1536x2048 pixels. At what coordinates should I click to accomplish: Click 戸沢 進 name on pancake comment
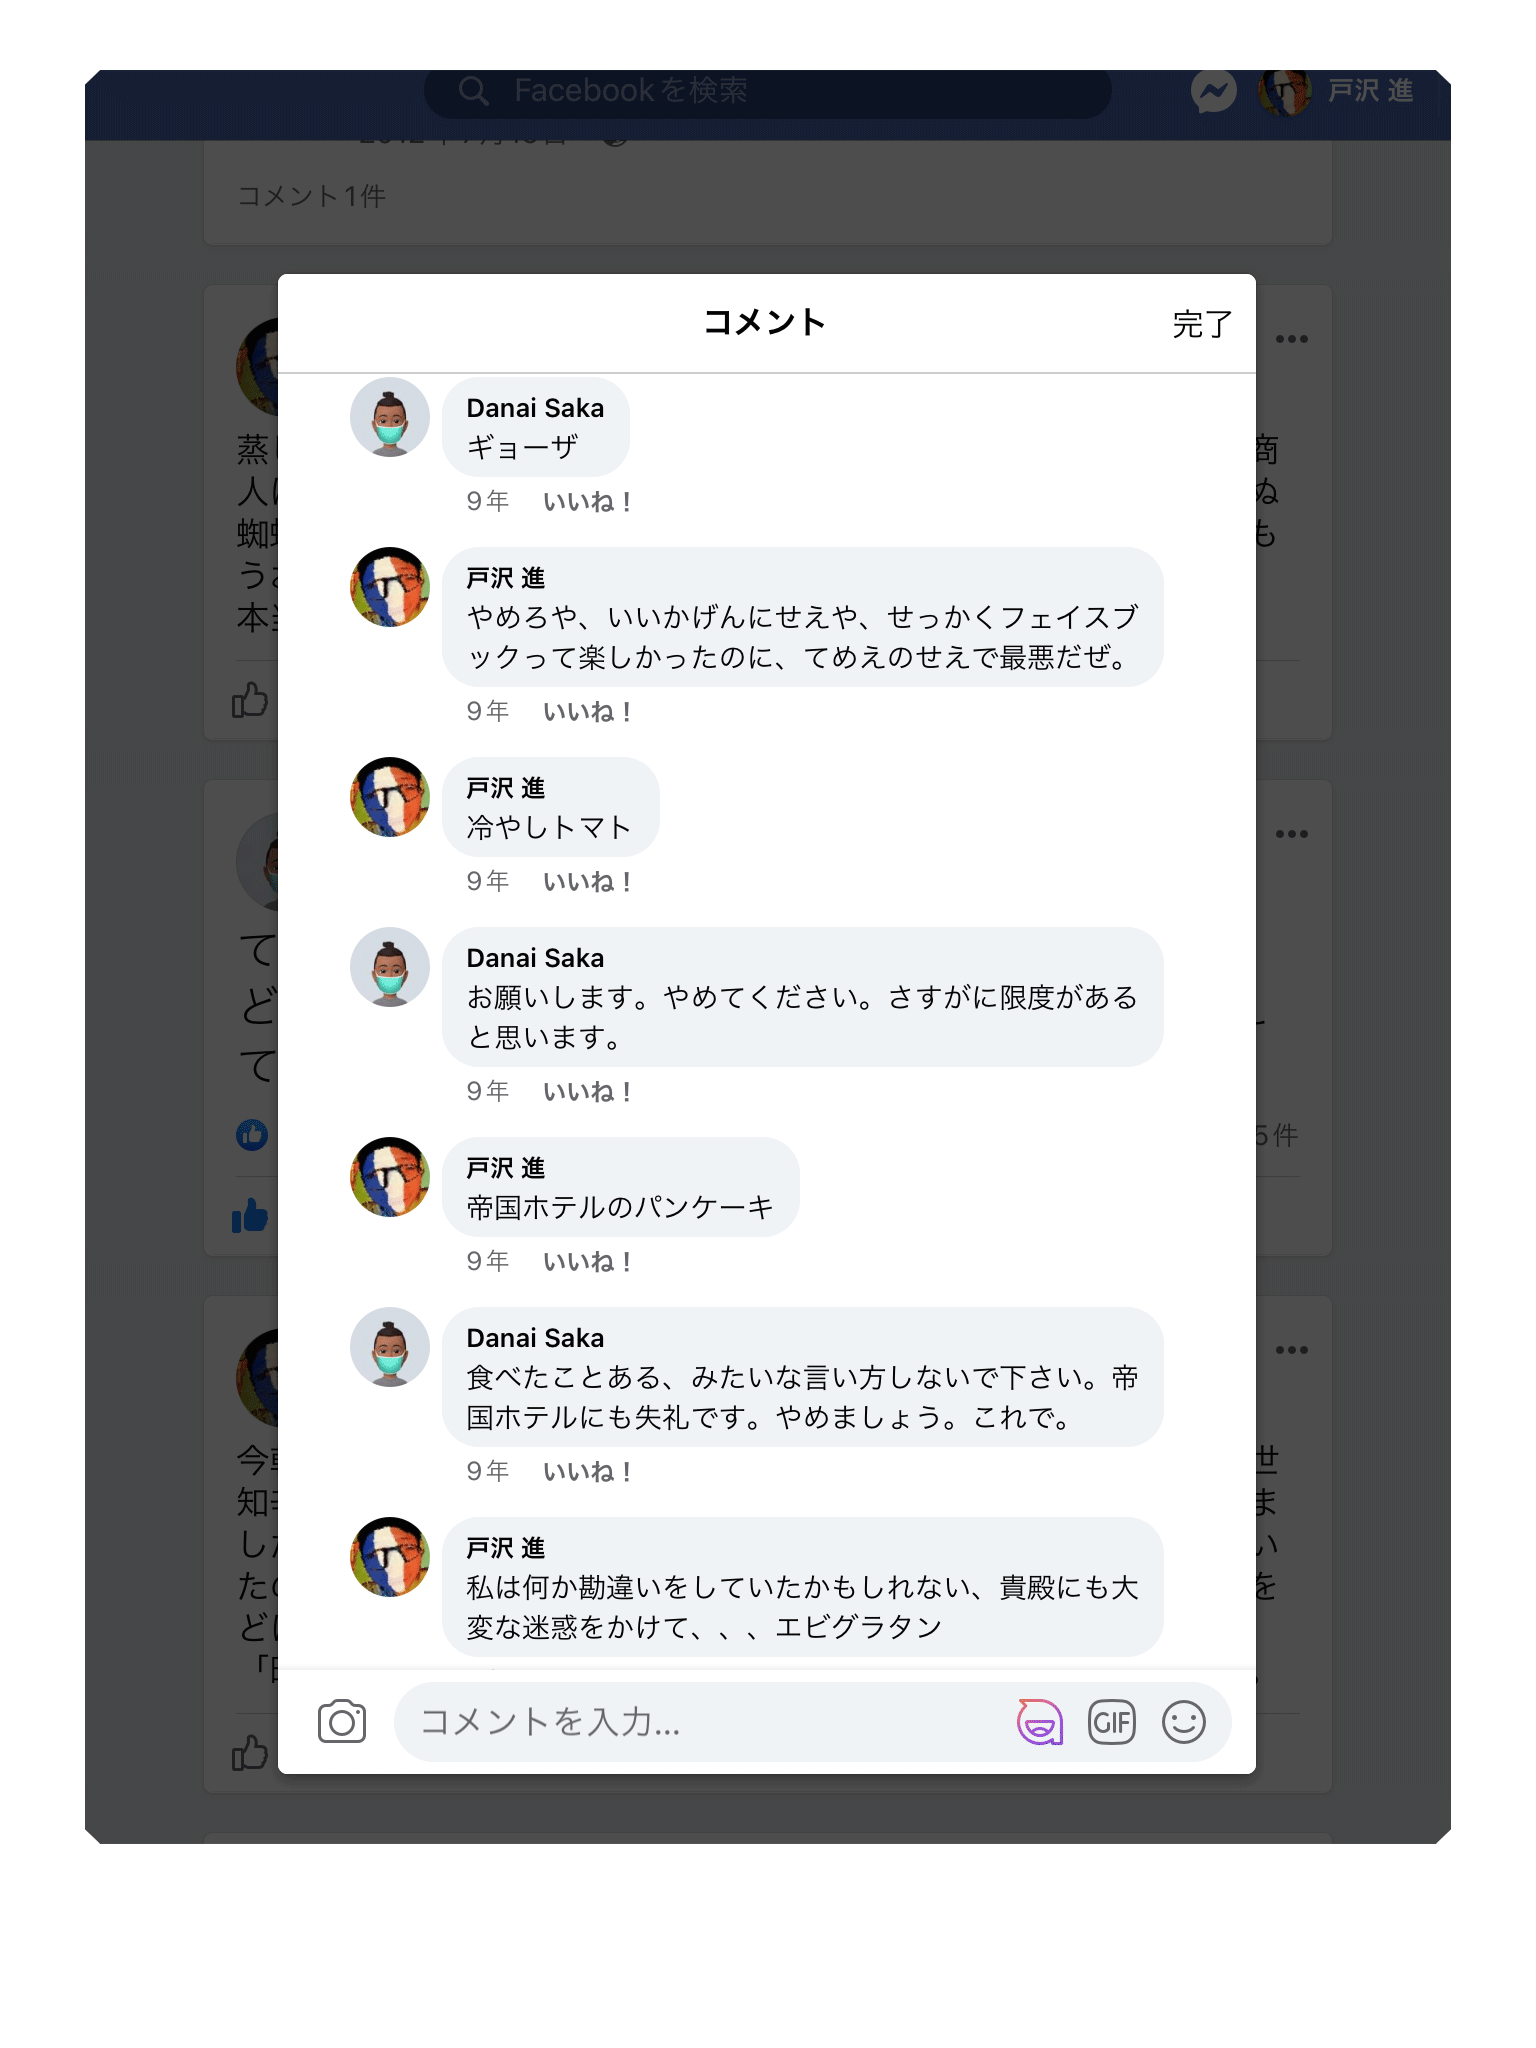click(x=505, y=1168)
